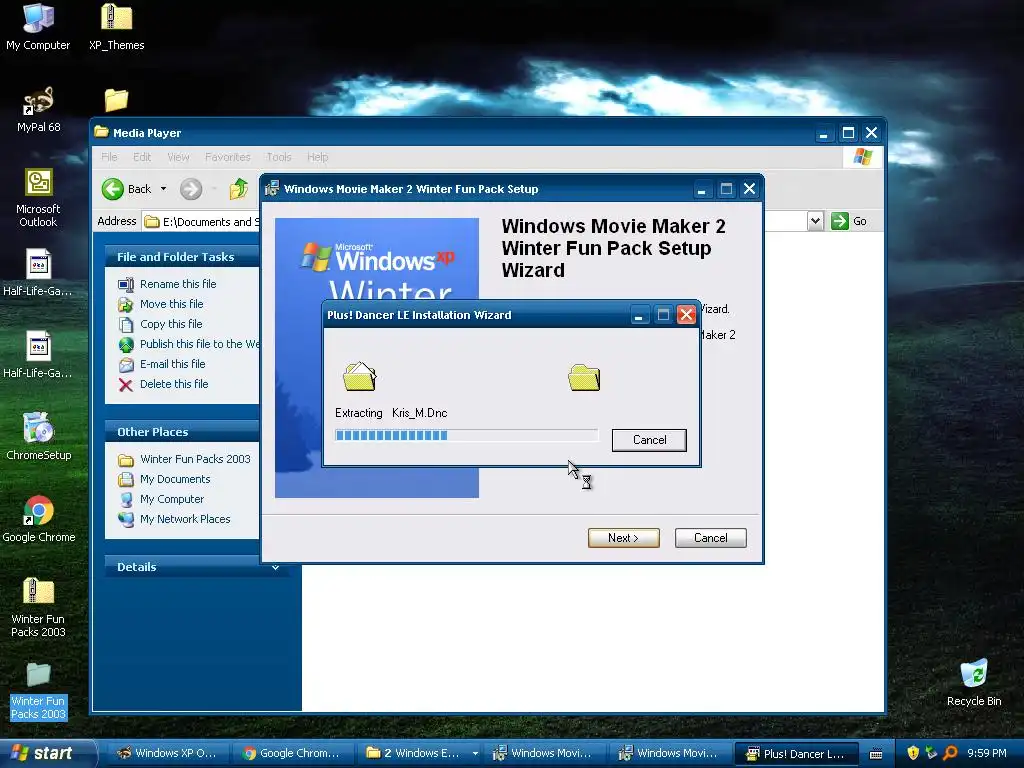Viewport: 1024px width, 768px height.
Task: Click the green Back arrow in Media Player window
Action: click(x=112, y=189)
